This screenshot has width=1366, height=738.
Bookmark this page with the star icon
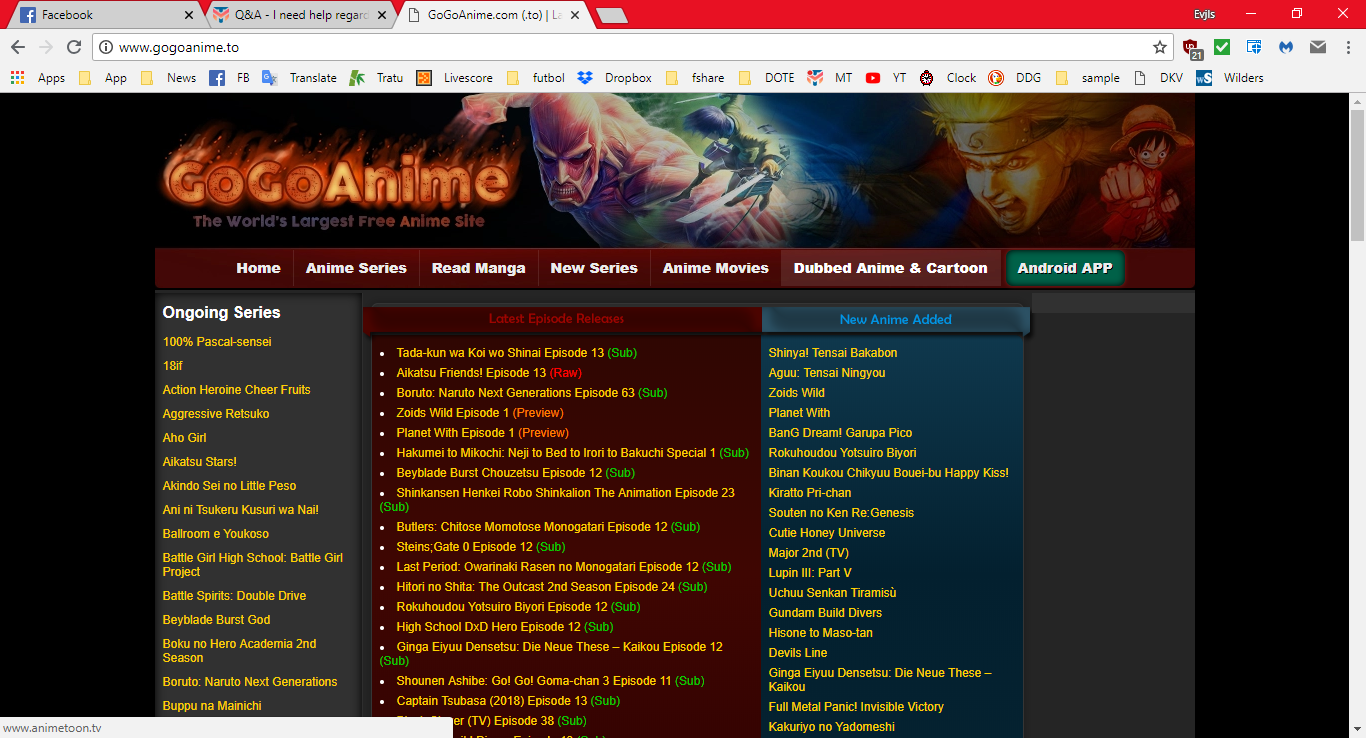(1160, 47)
